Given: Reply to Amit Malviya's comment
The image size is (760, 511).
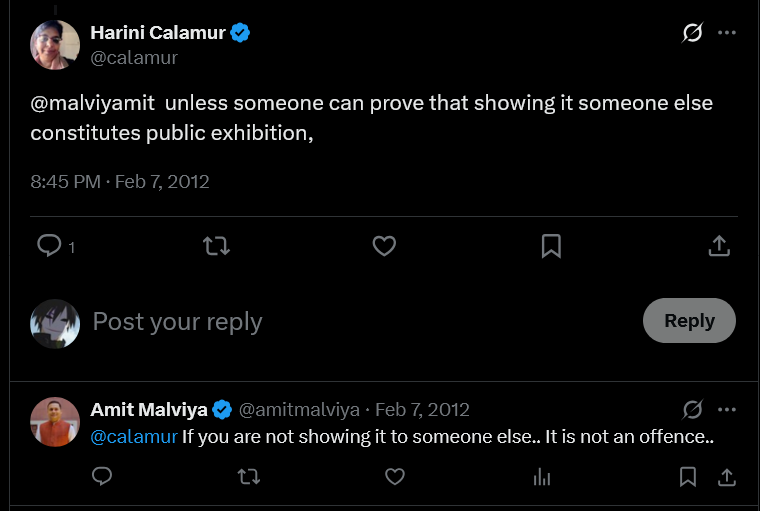Looking at the screenshot, I should pos(102,477).
